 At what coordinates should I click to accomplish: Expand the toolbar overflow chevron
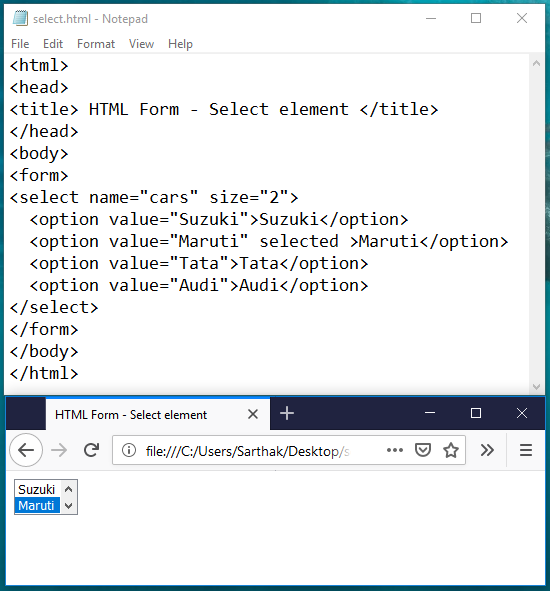(487, 450)
